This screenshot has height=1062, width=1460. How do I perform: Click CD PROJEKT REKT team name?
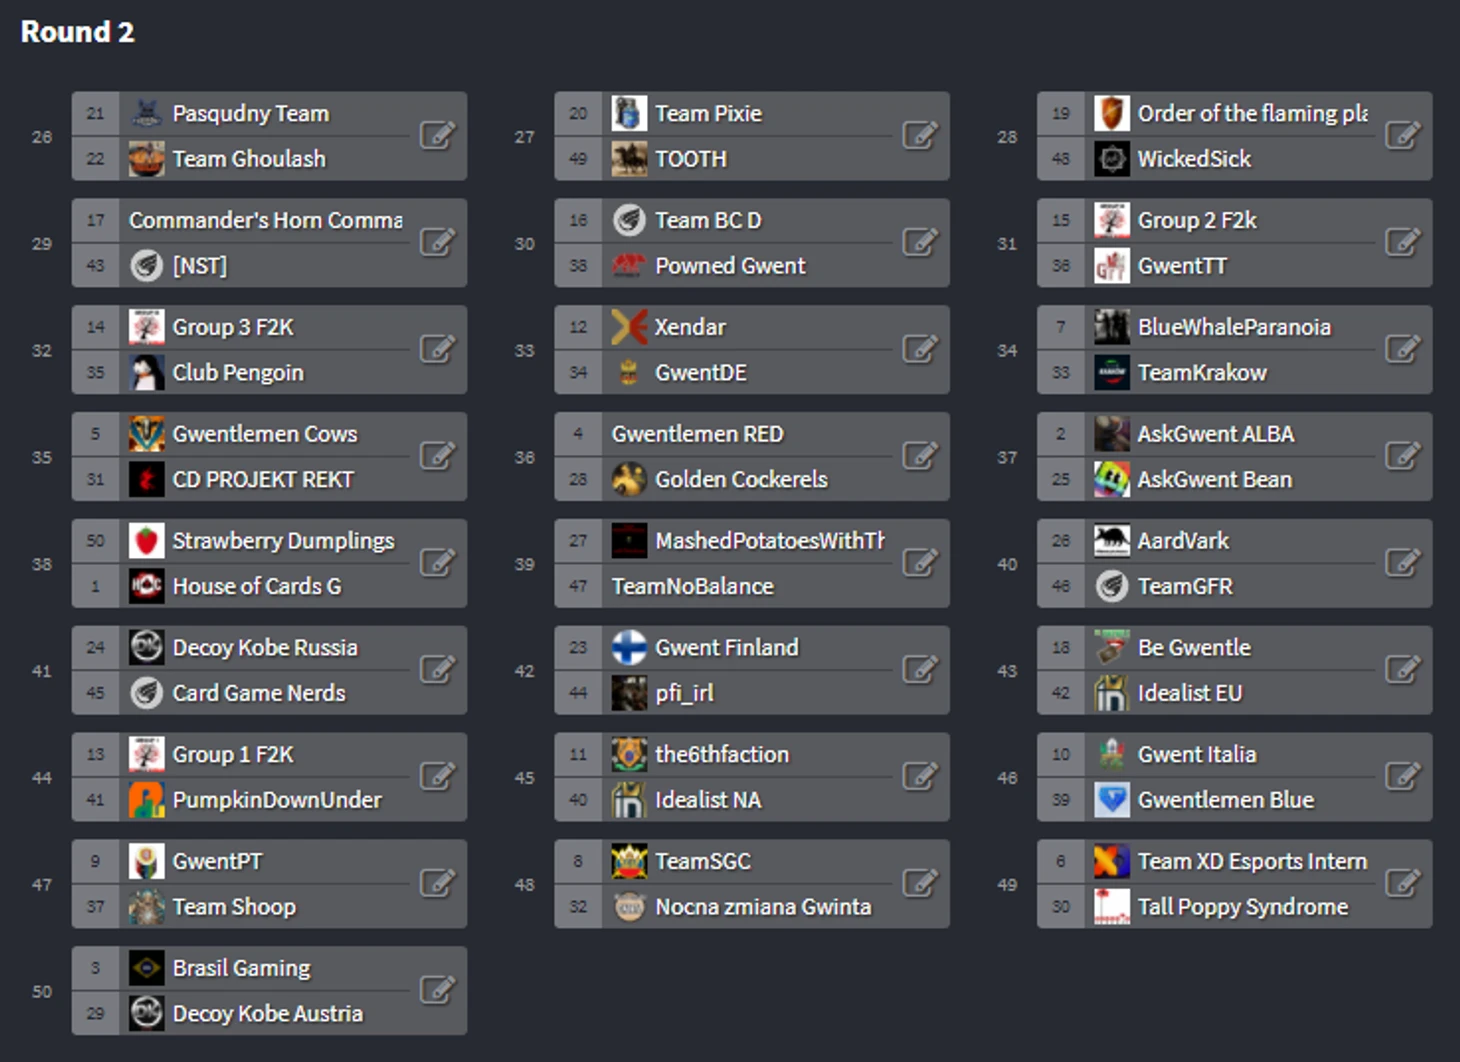263,480
